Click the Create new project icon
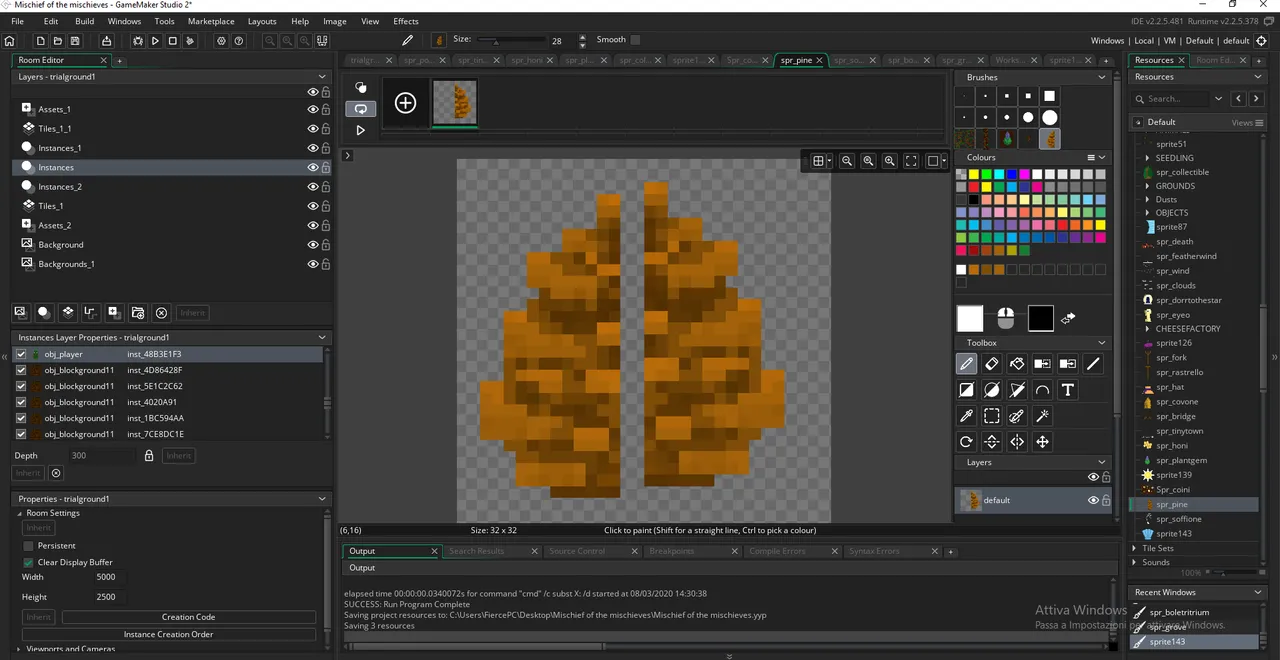 coord(41,41)
